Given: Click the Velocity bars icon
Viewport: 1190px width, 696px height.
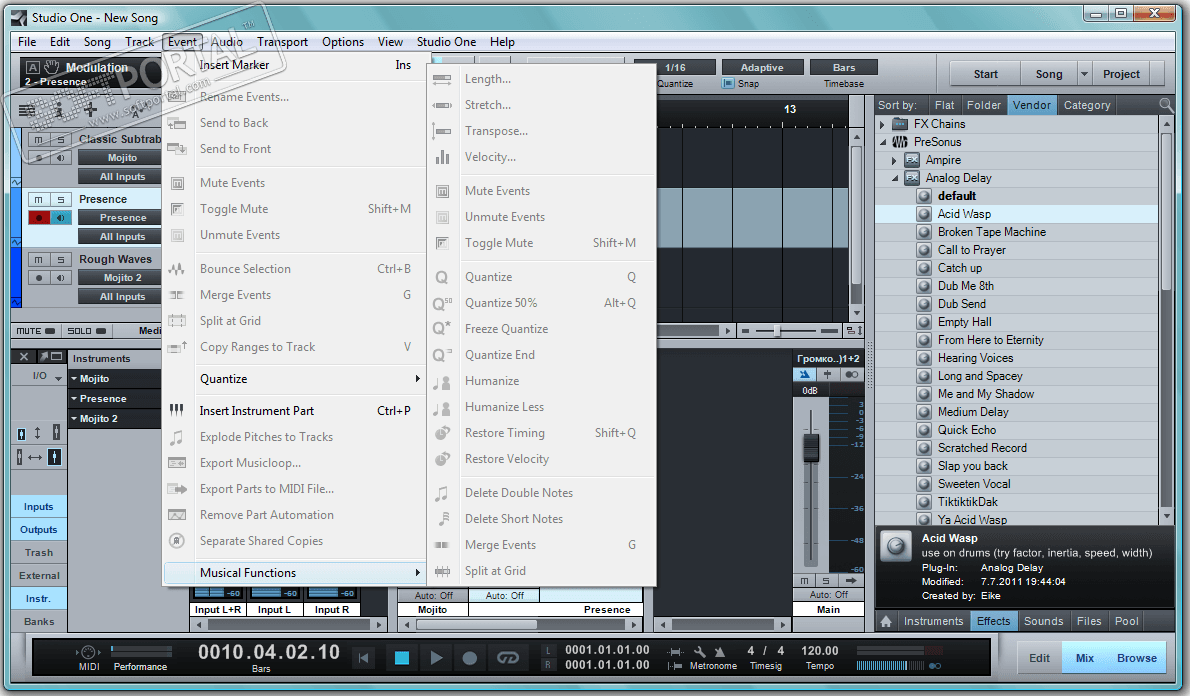Looking at the screenshot, I should (x=442, y=157).
